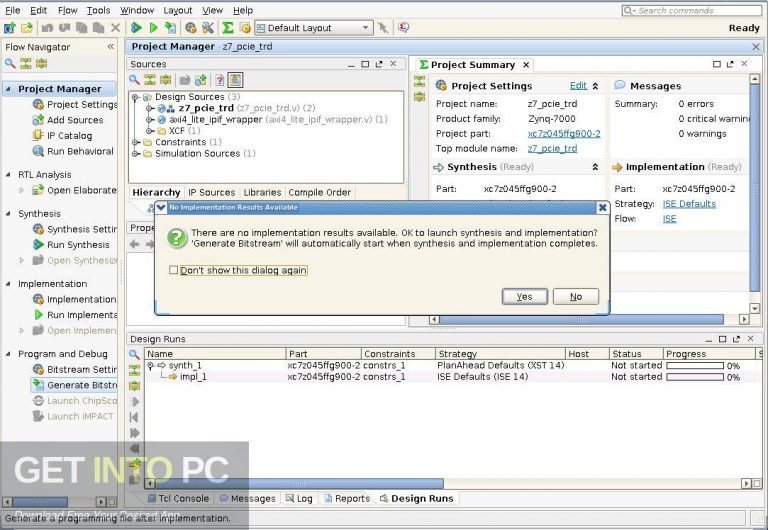Click the Run Synthesis toolbar icon

[x=136, y=28]
